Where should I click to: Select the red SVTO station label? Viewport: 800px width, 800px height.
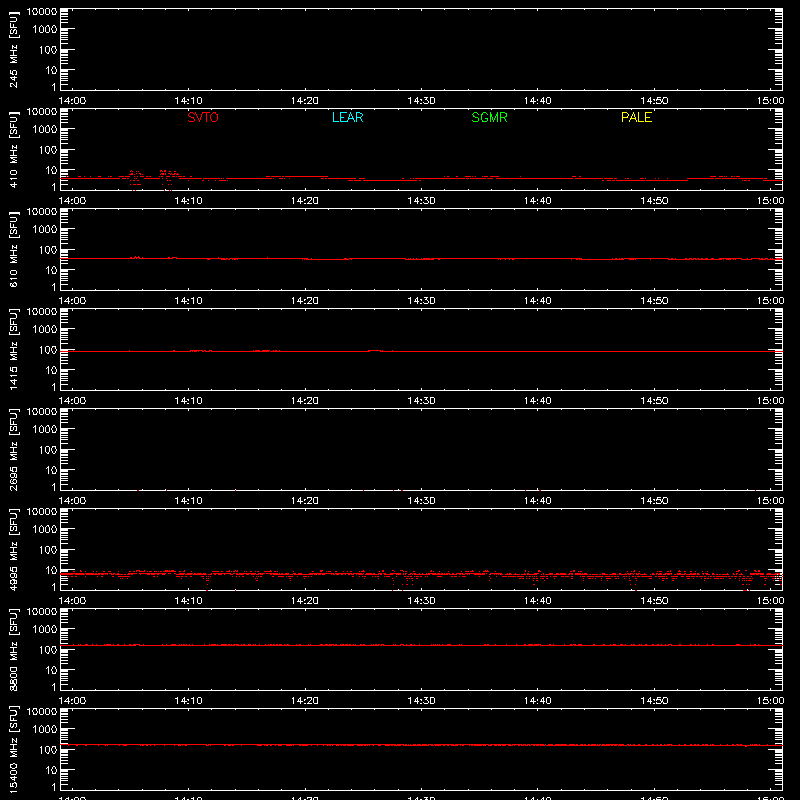203,117
